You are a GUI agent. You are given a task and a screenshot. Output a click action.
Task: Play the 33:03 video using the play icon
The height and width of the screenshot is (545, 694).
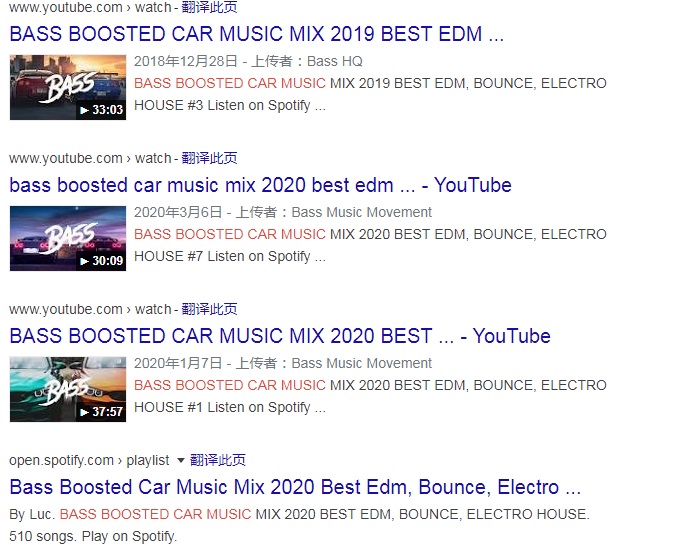click(x=84, y=110)
